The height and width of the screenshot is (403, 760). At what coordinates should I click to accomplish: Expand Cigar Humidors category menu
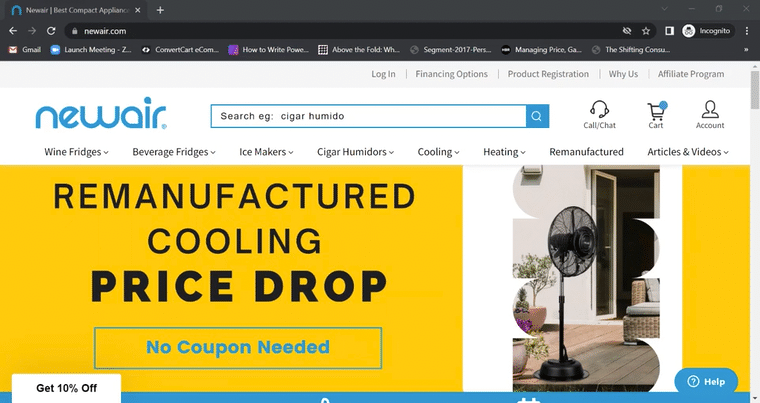[x=355, y=152]
